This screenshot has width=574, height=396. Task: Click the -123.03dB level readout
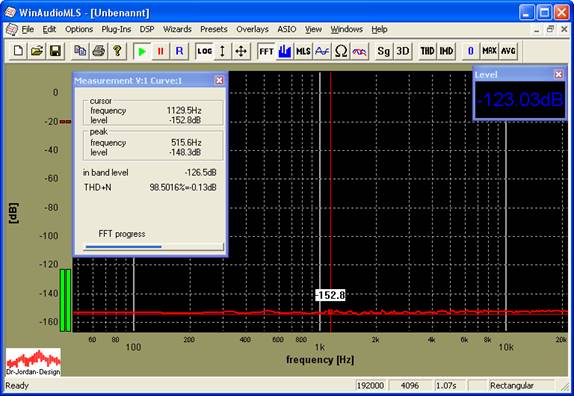[520, 100]
